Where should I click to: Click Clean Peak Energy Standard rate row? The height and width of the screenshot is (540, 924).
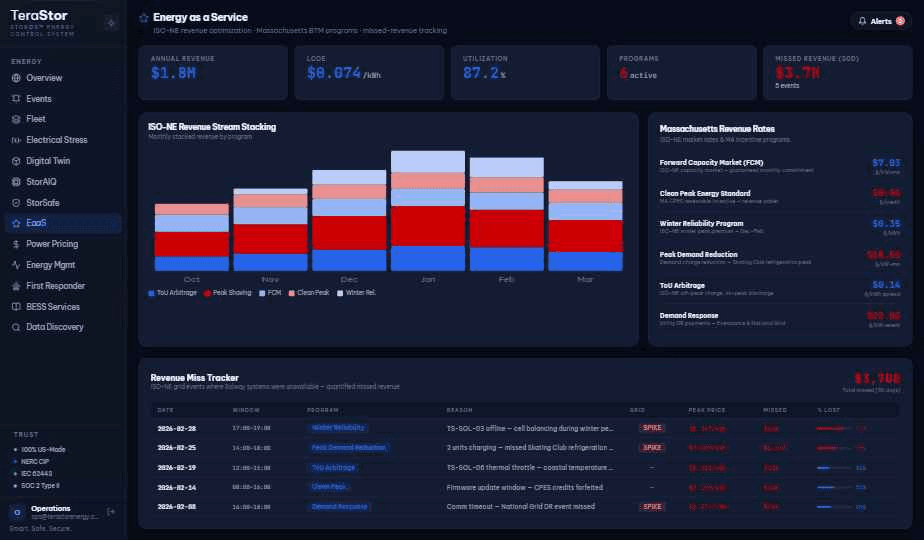pos(780,197)
